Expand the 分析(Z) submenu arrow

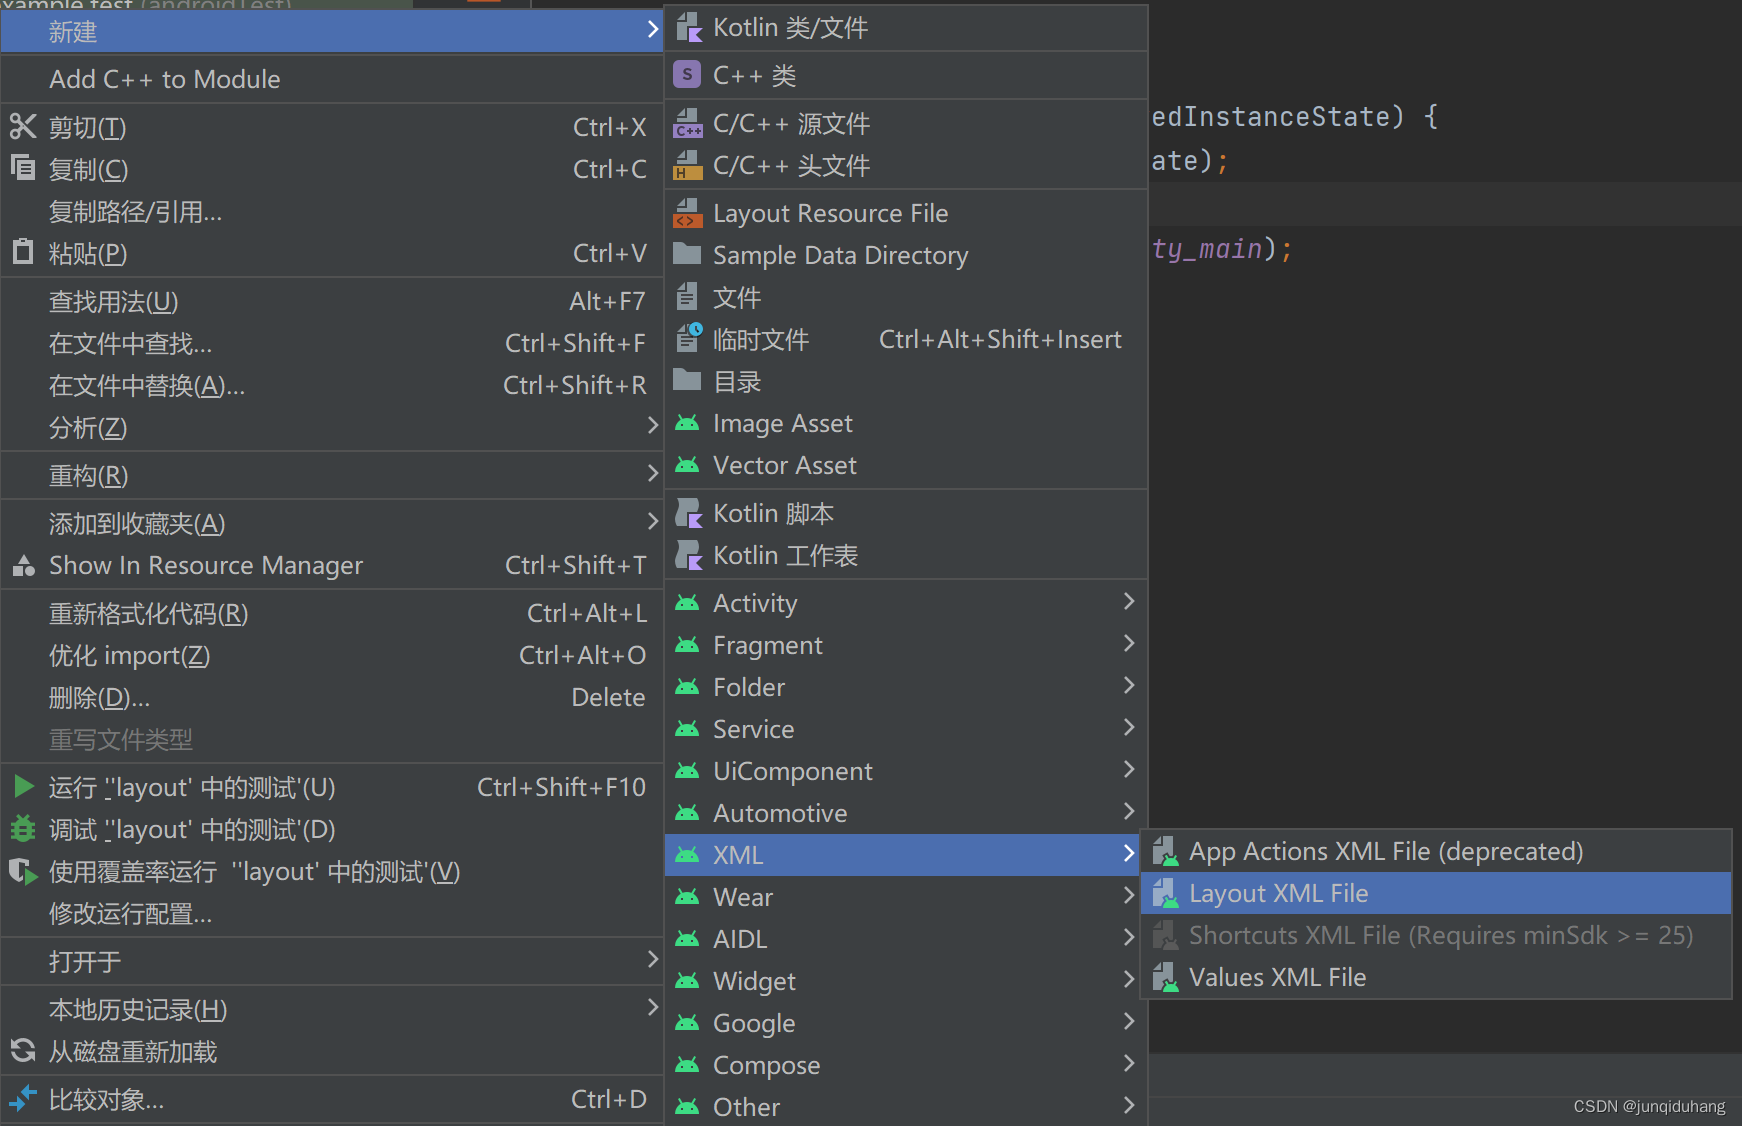click(653, 425)
